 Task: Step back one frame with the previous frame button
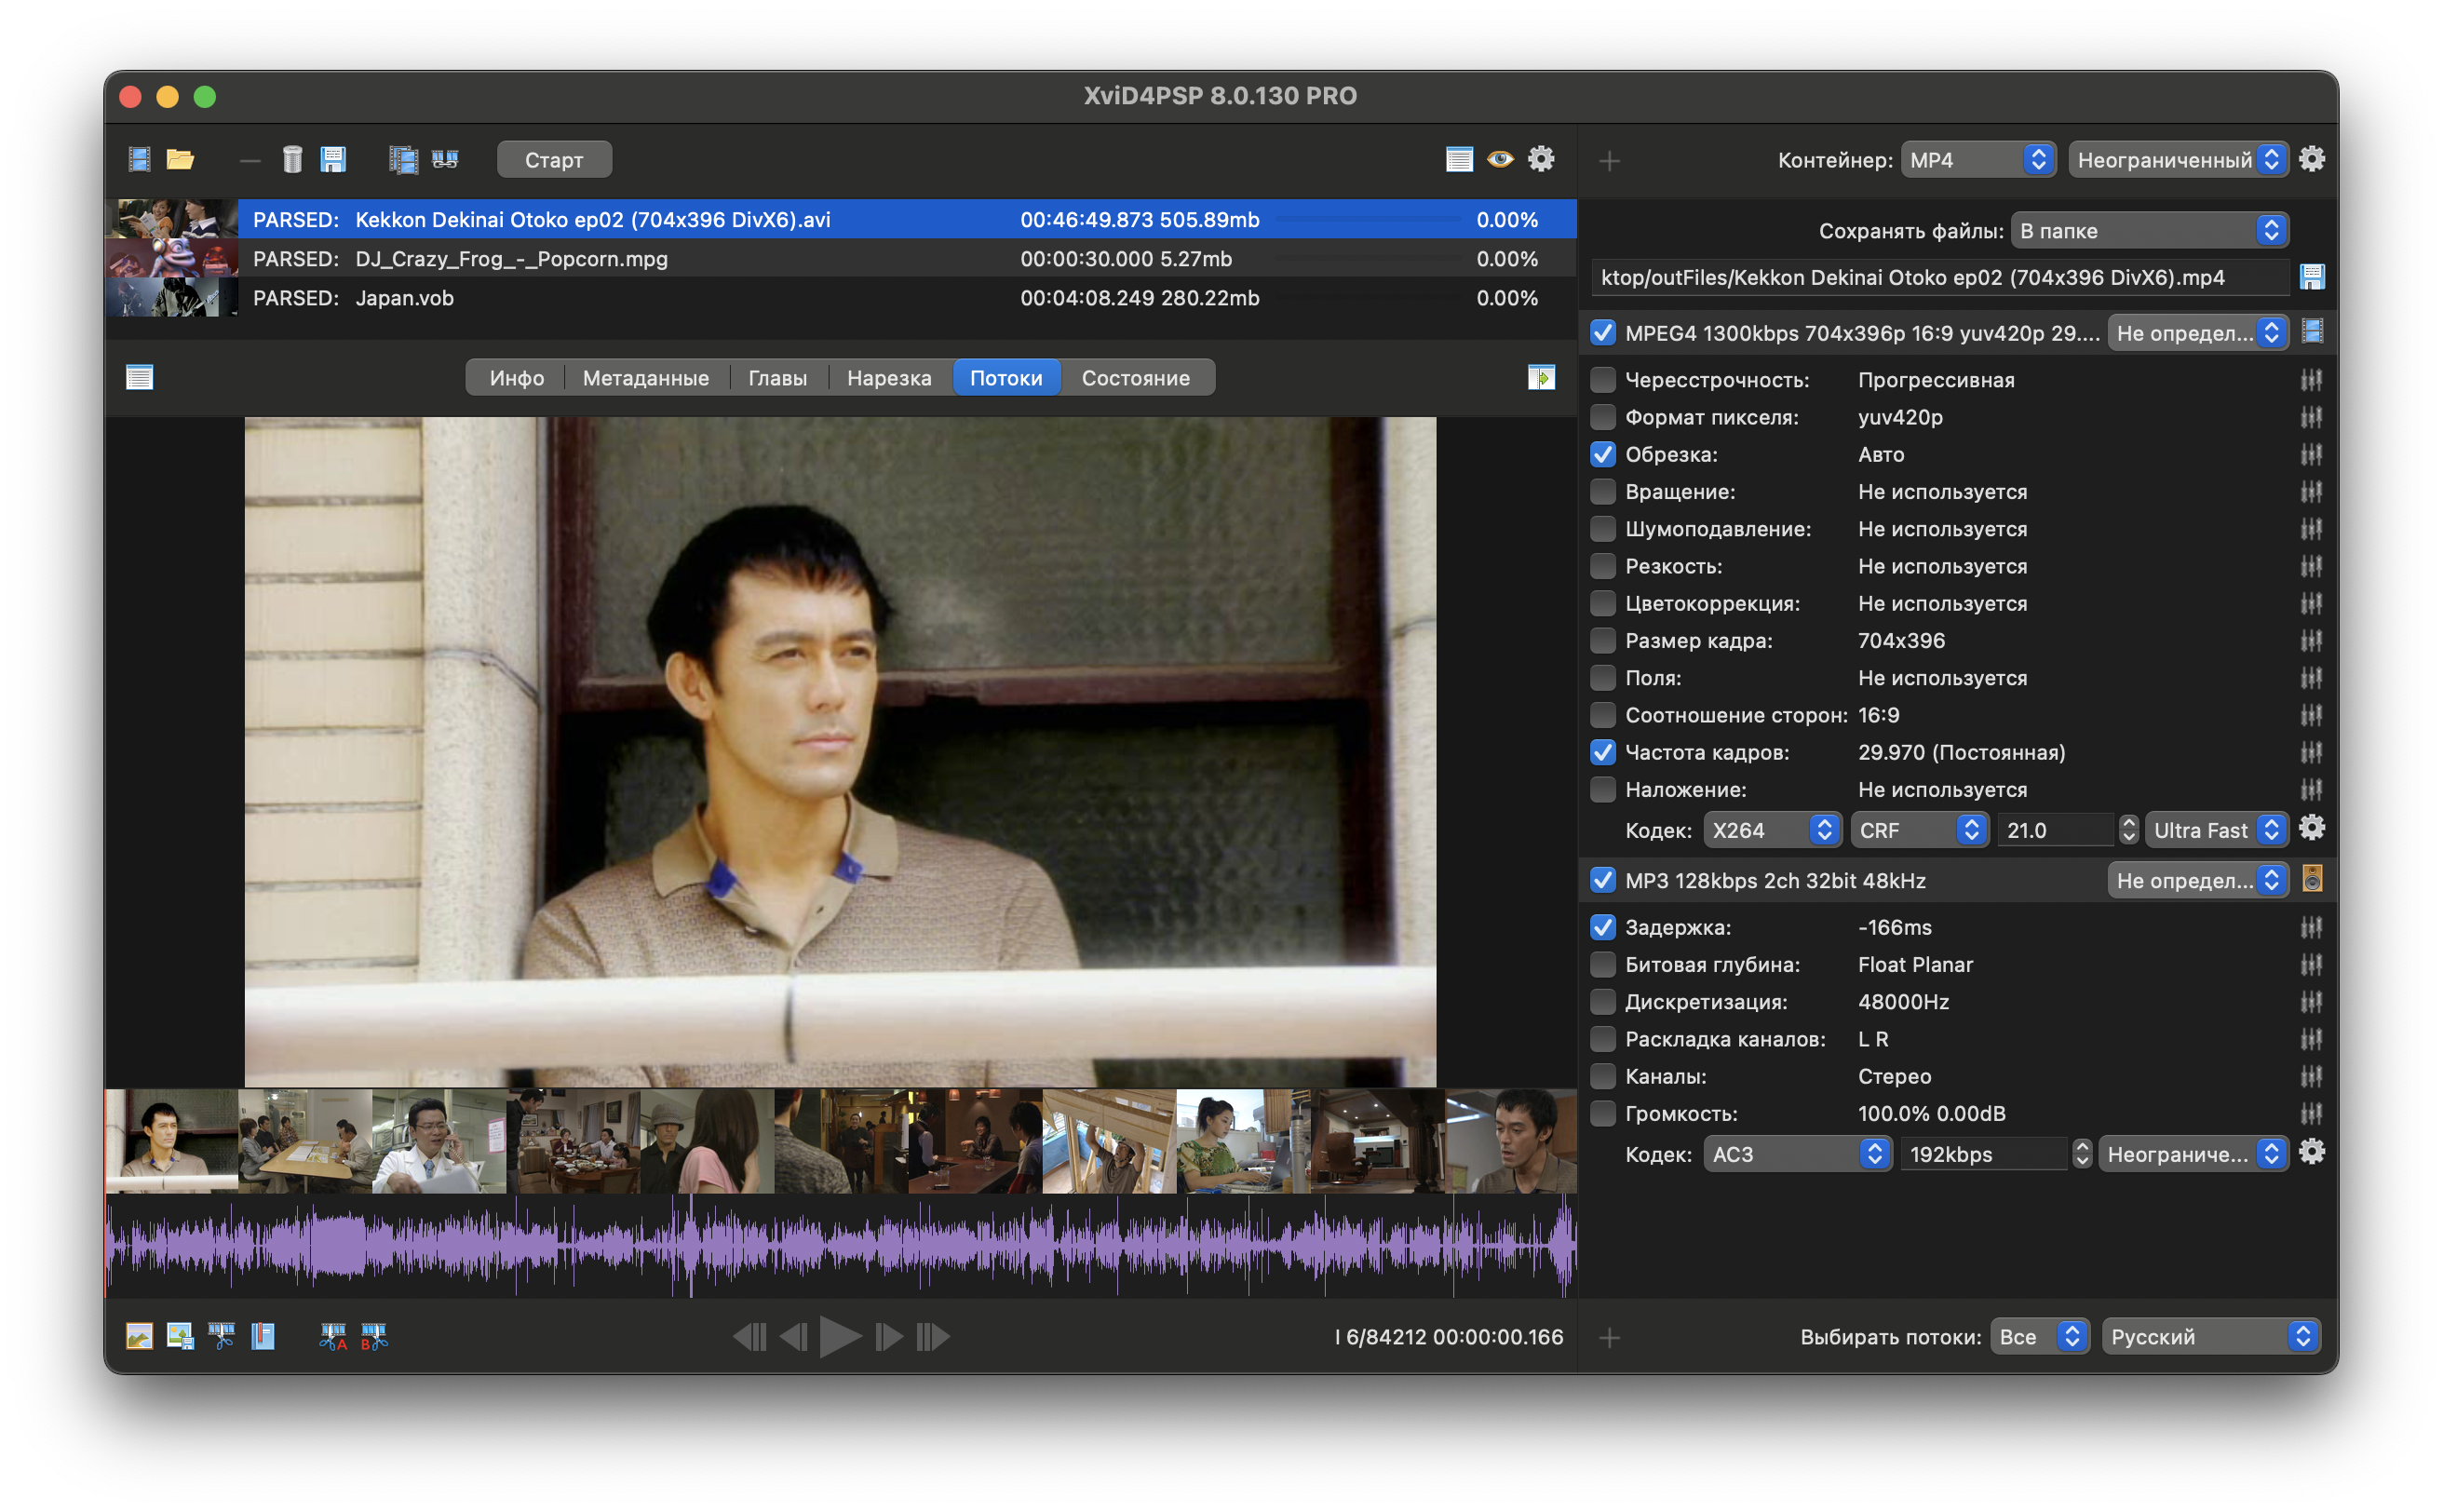(794, 1337)
